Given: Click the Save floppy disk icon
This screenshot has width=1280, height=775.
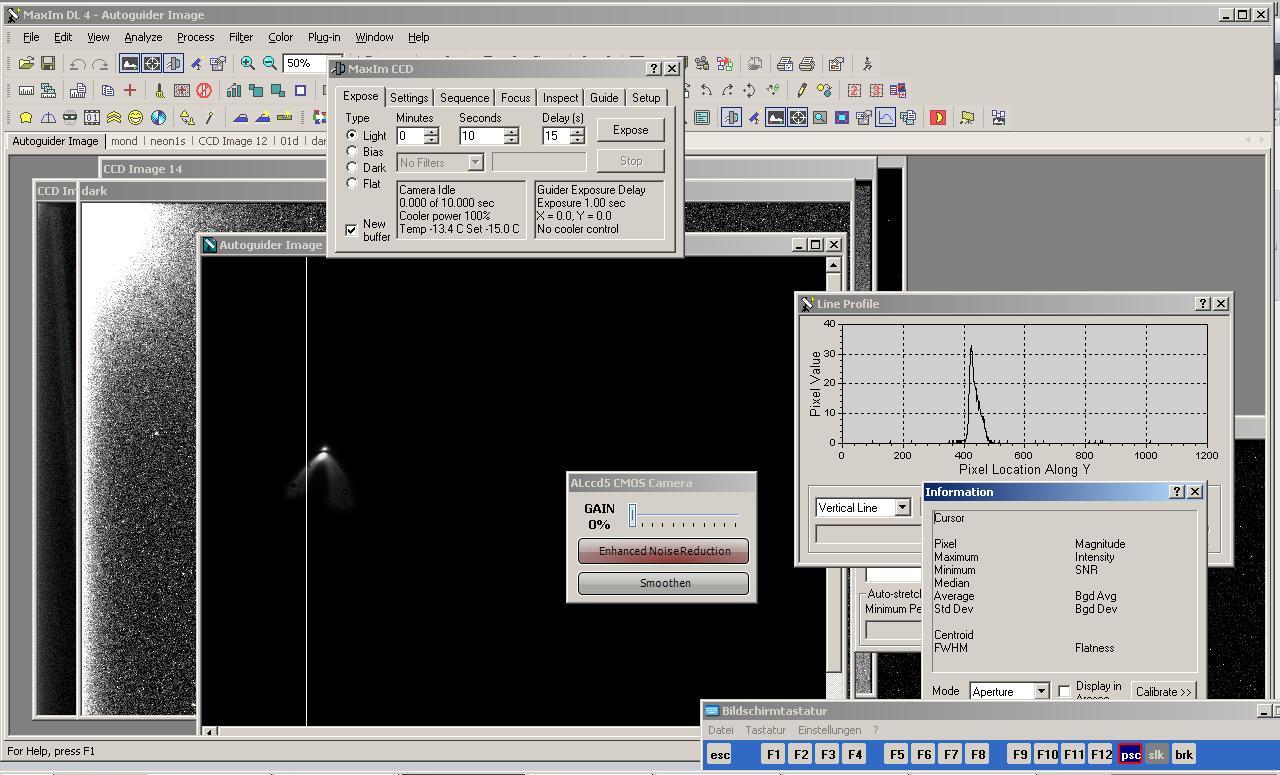Looking at the screenshot, I should (47, 64).
